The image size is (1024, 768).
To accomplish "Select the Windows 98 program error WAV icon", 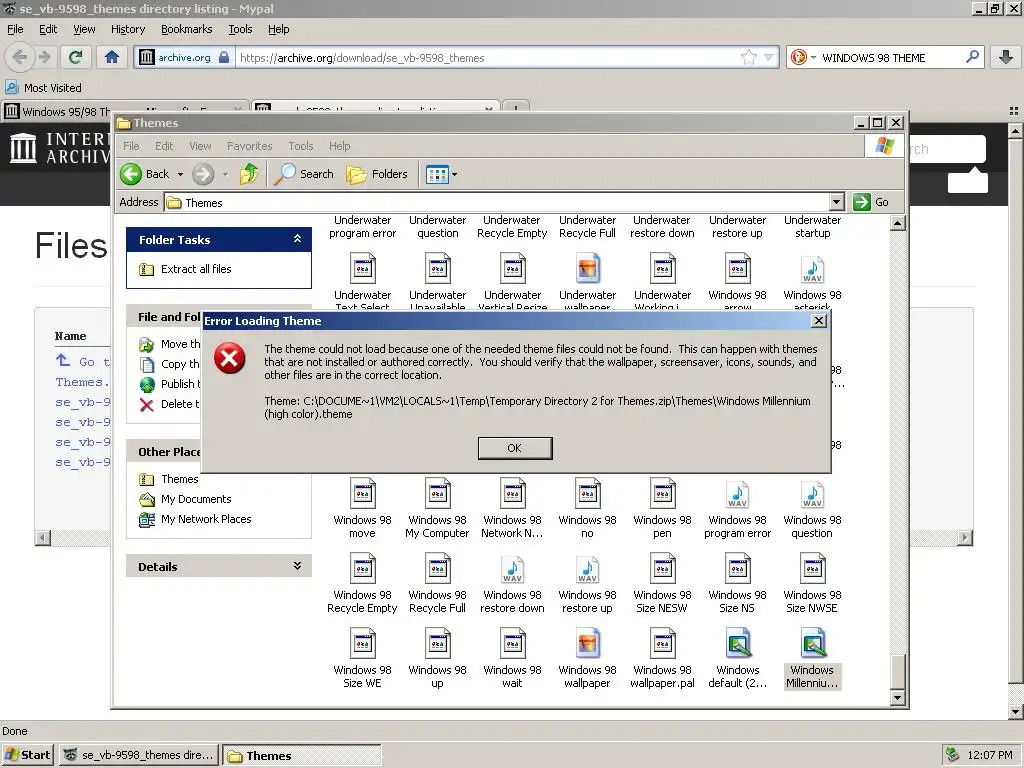I will (737, 494).
